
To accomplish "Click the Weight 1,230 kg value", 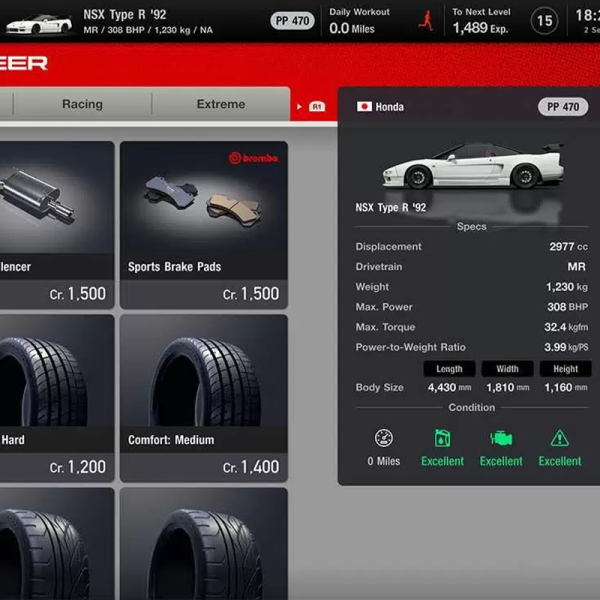I will point(567,287).
